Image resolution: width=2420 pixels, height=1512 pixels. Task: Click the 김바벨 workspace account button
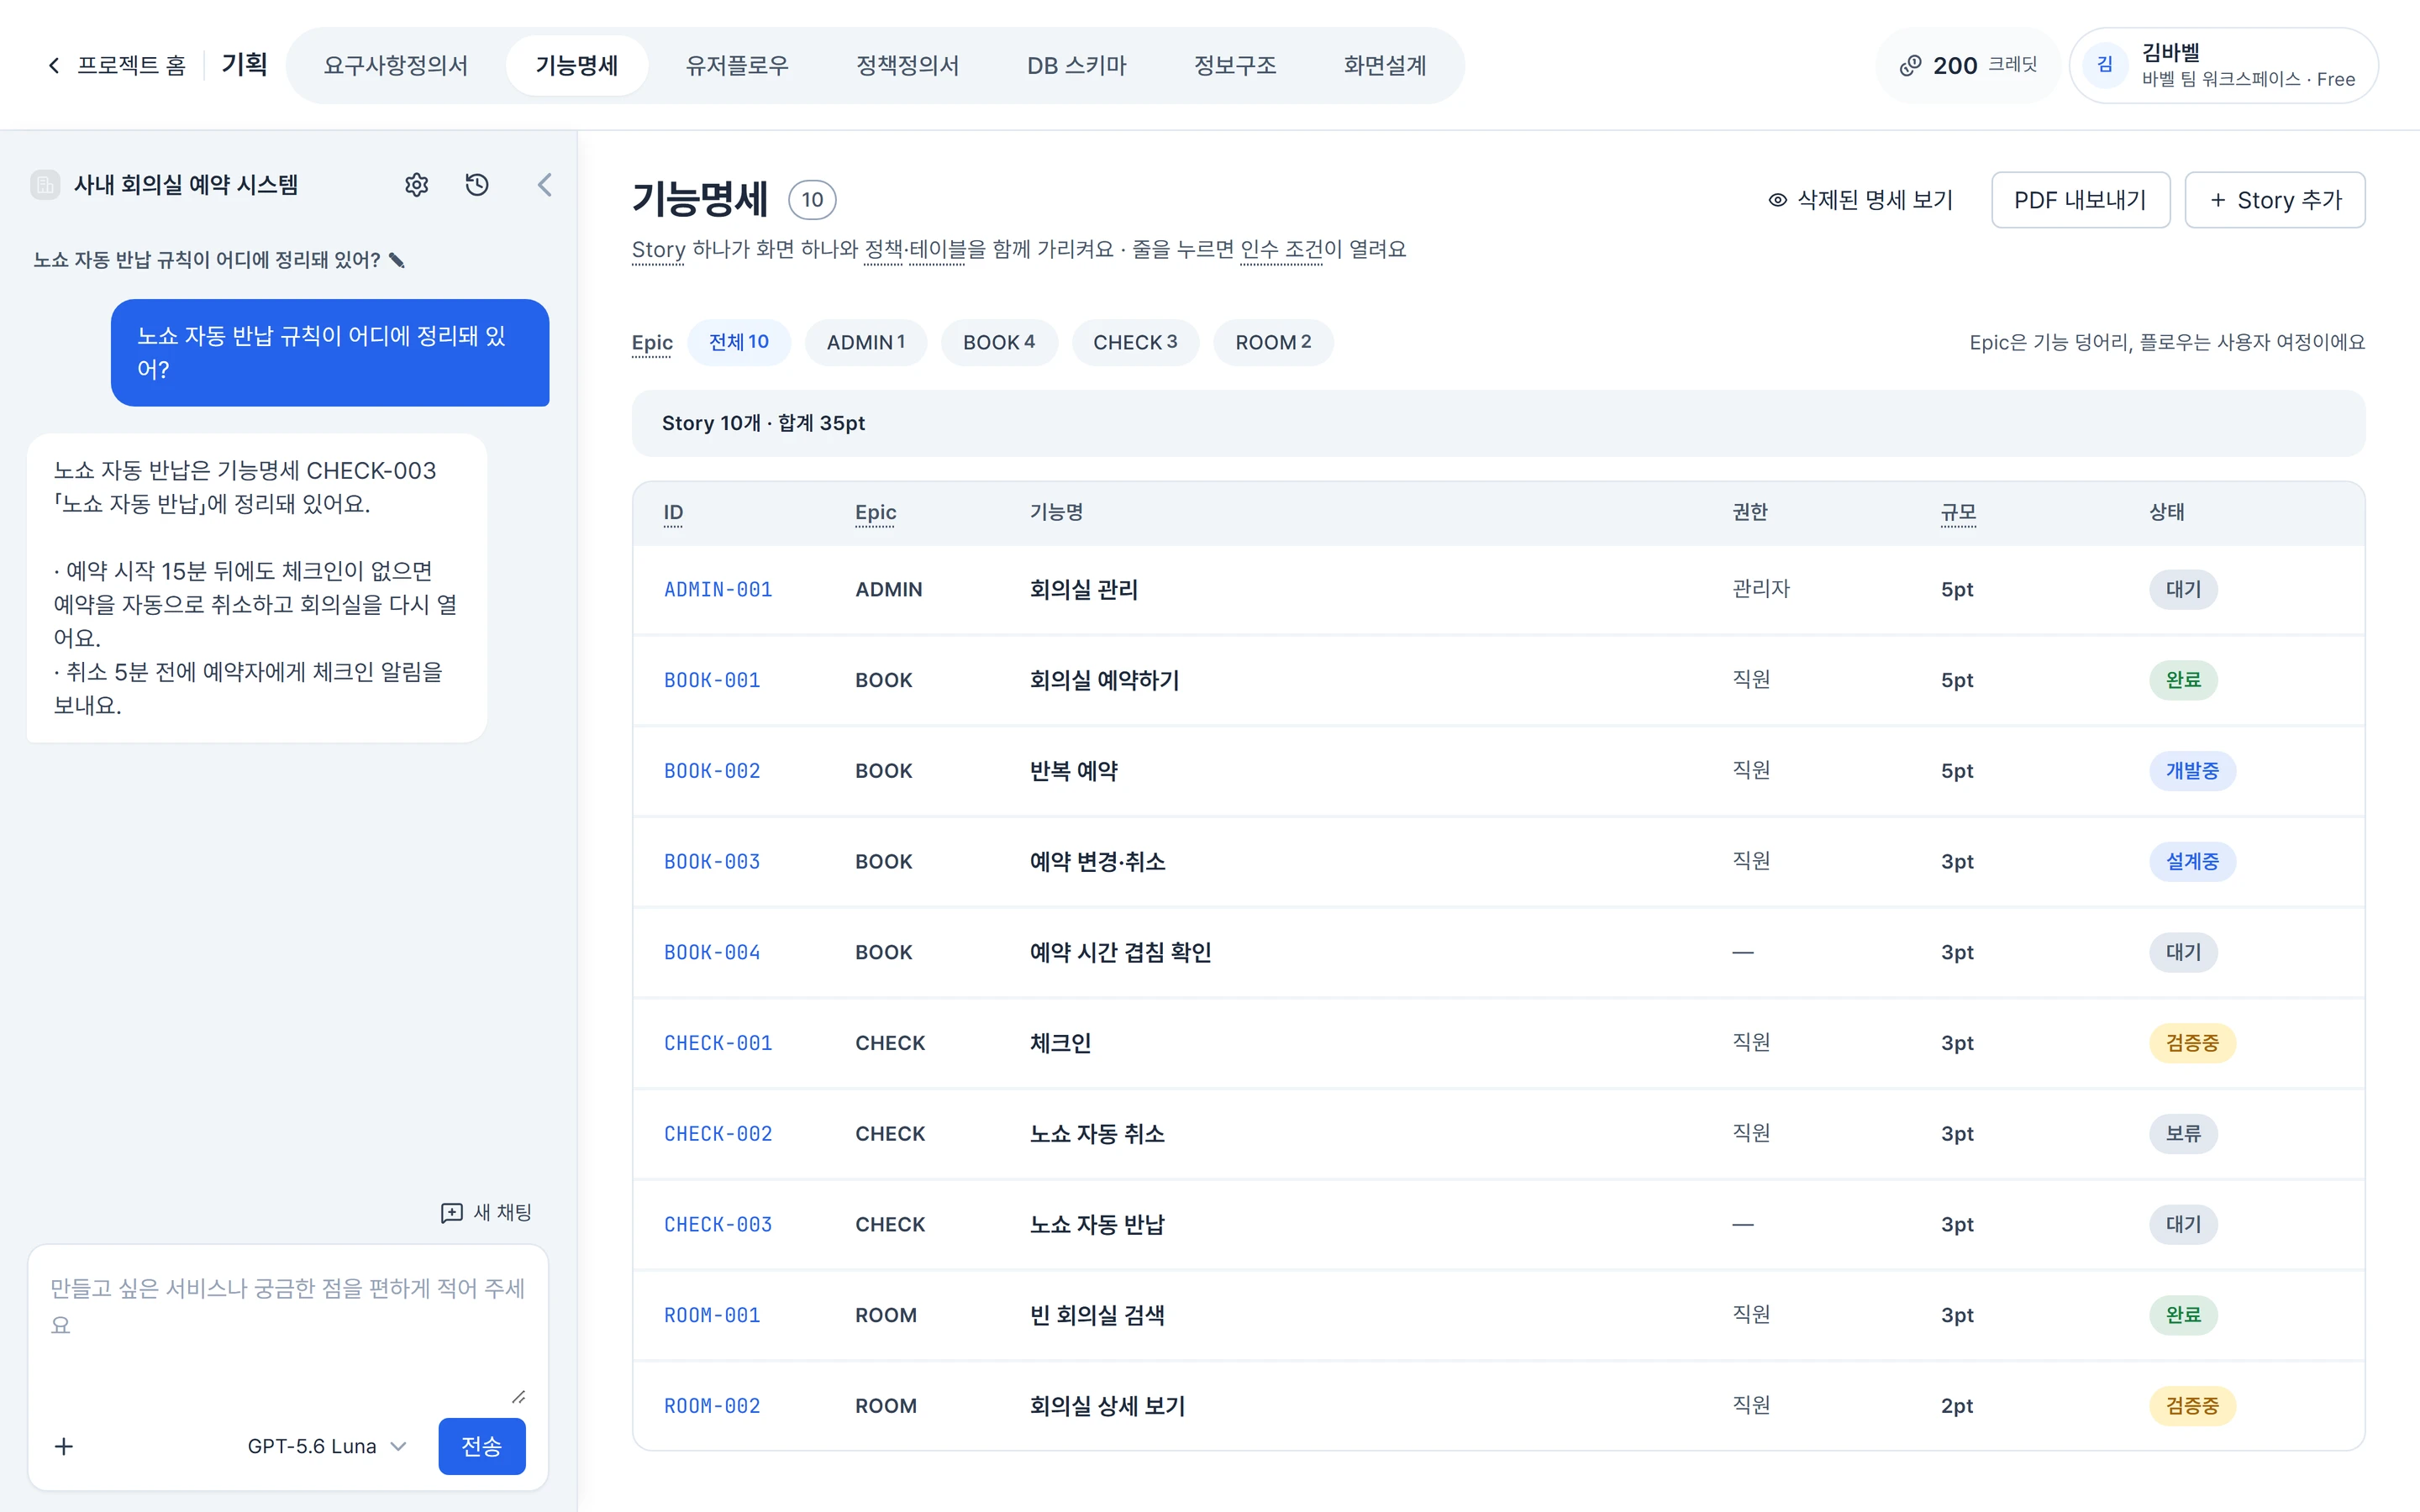tap(2223, 66)
